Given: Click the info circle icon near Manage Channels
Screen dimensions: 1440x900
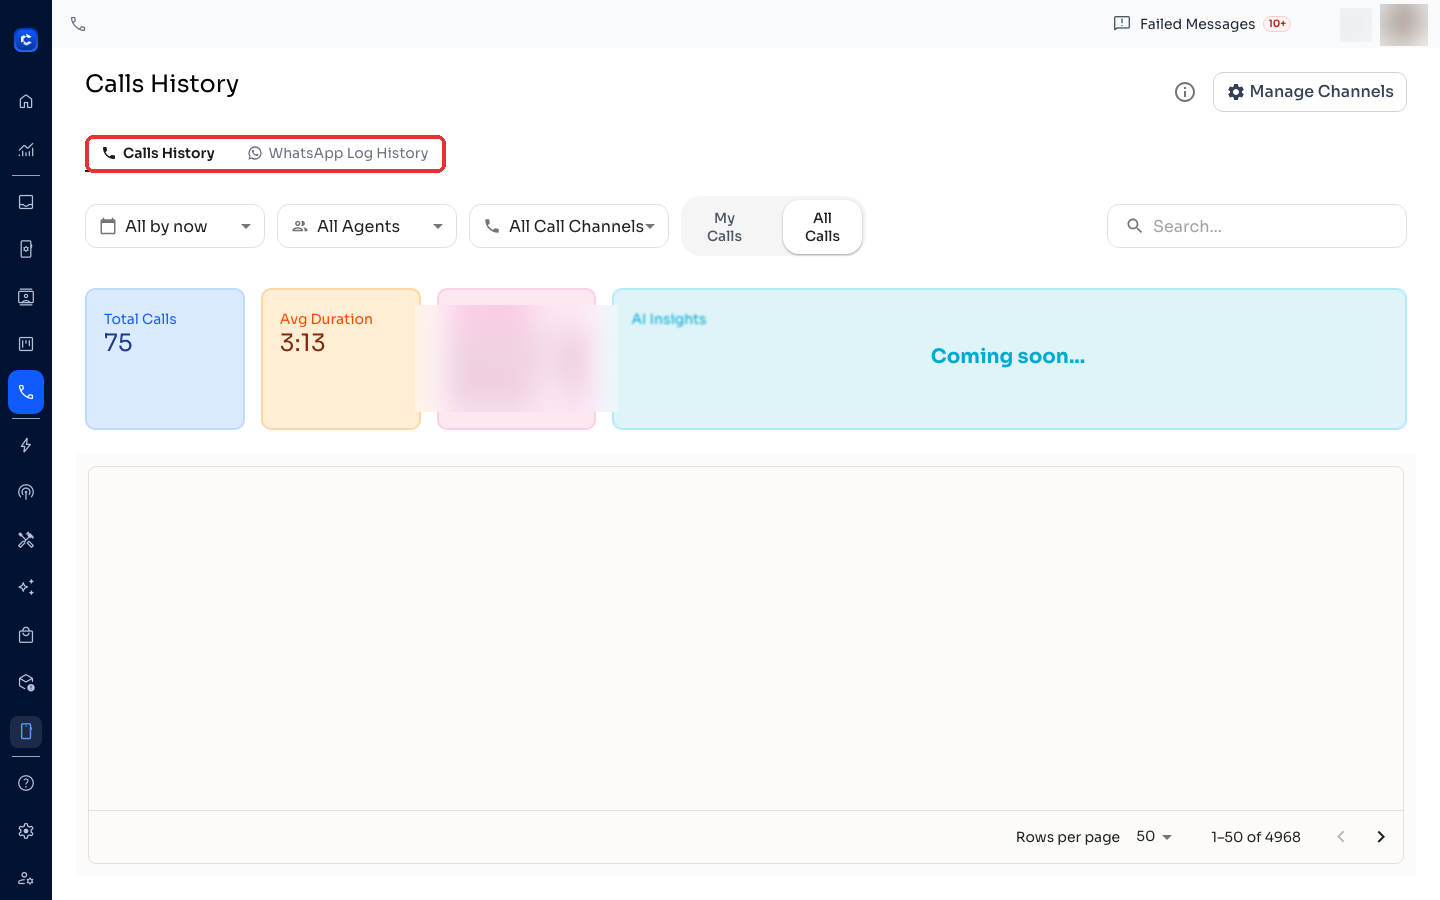Looking at the screenshot, I should click(x=1185, y=92).
